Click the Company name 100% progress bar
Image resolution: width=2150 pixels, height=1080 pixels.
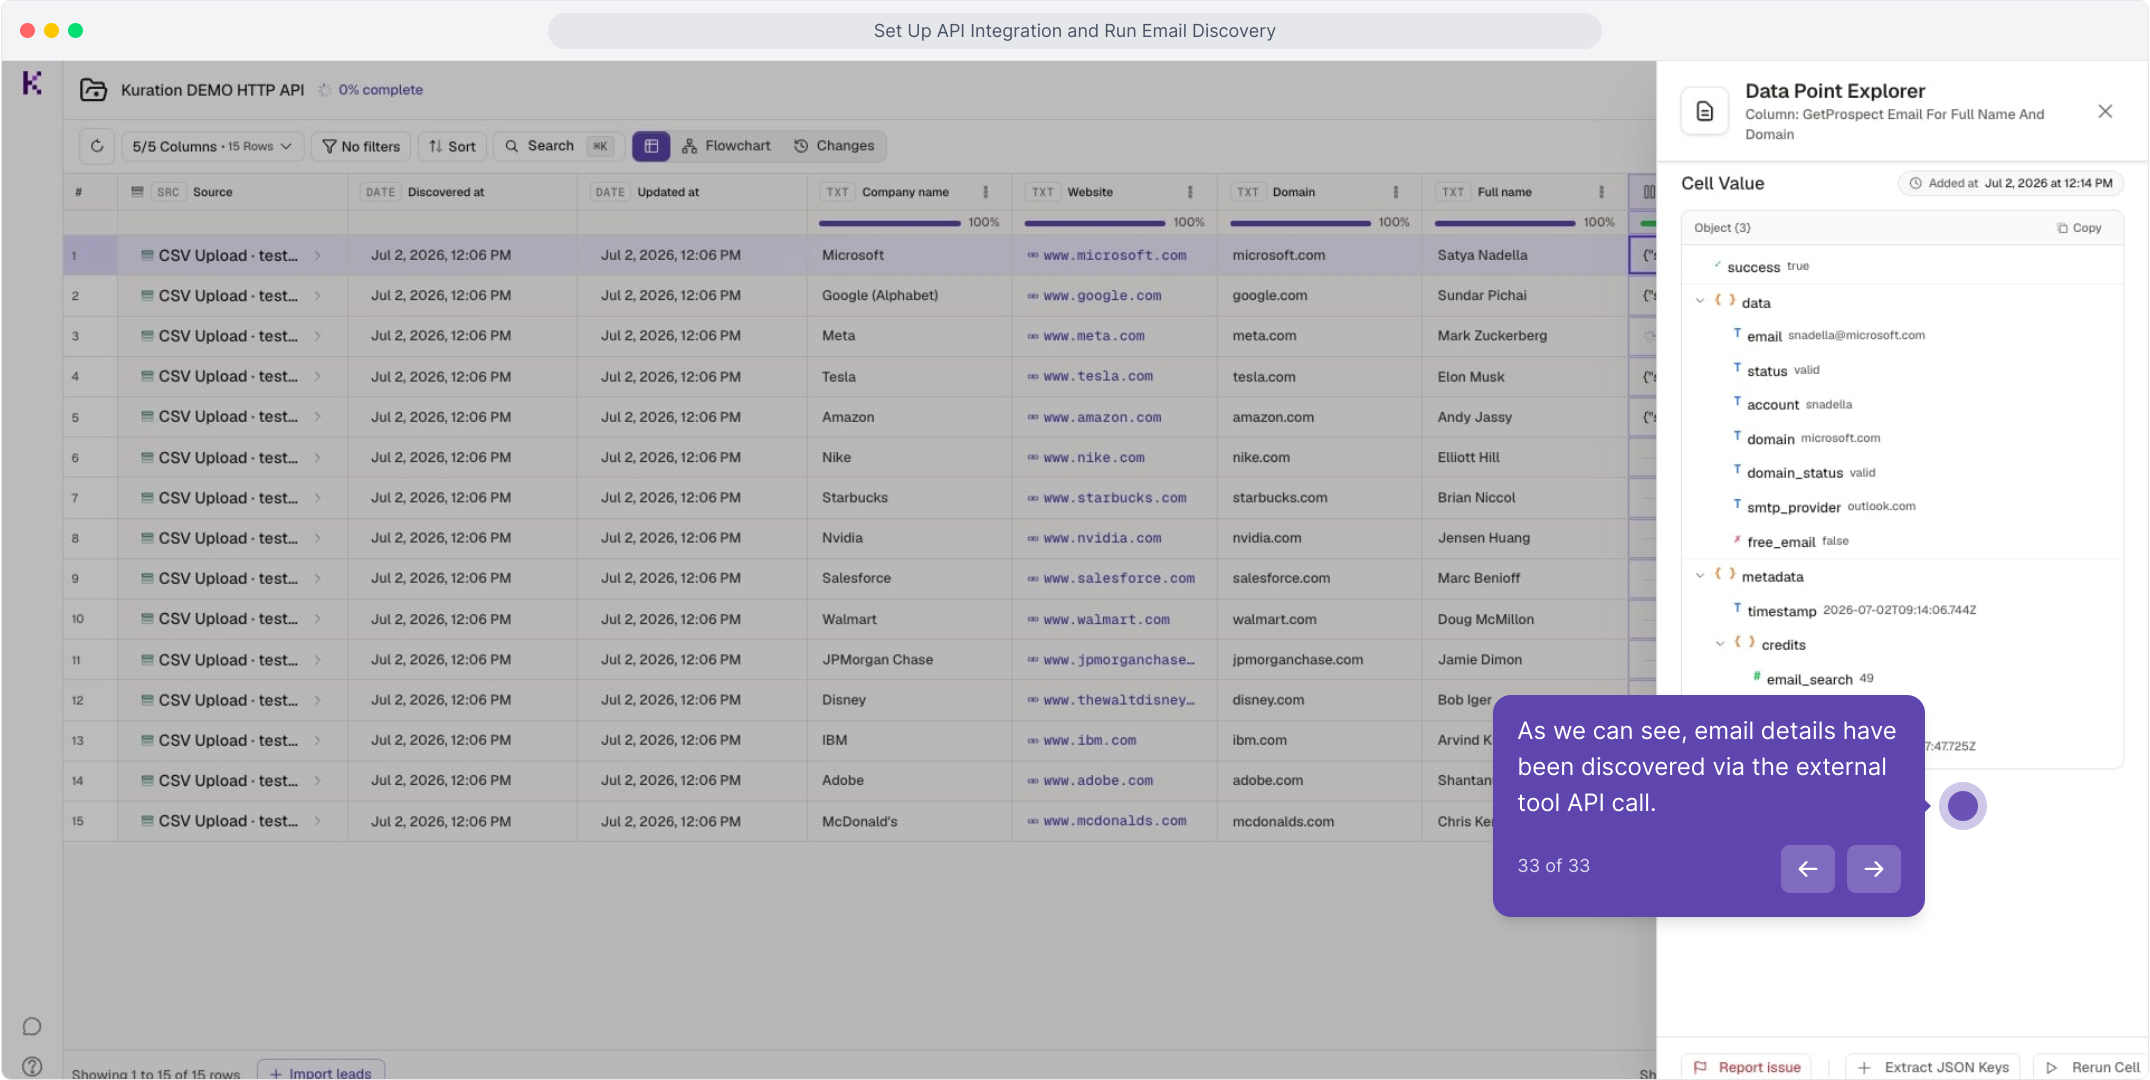[x=889, y=223]
